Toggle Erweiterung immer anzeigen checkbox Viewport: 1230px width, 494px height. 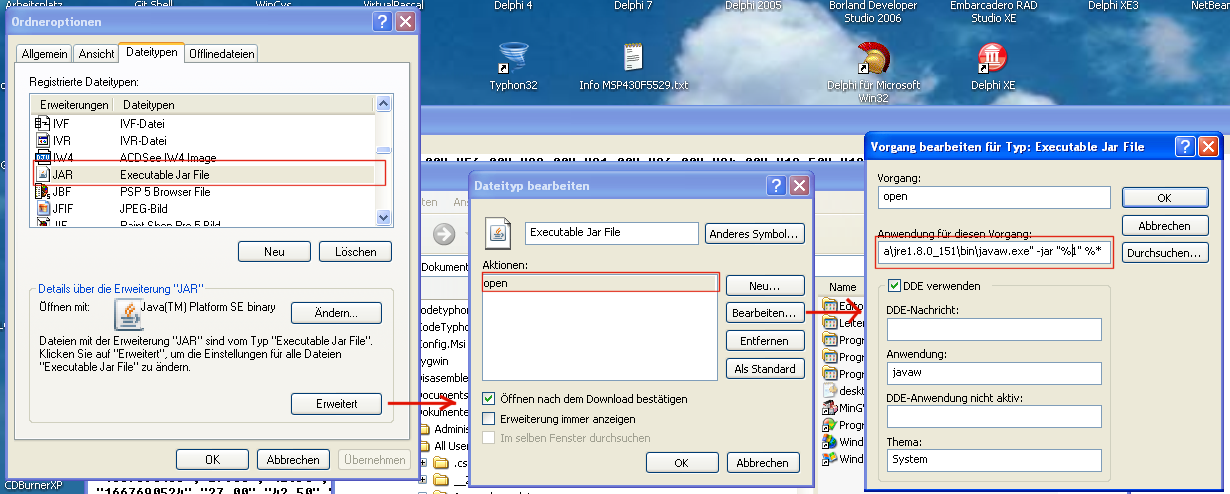coord(489,418)
